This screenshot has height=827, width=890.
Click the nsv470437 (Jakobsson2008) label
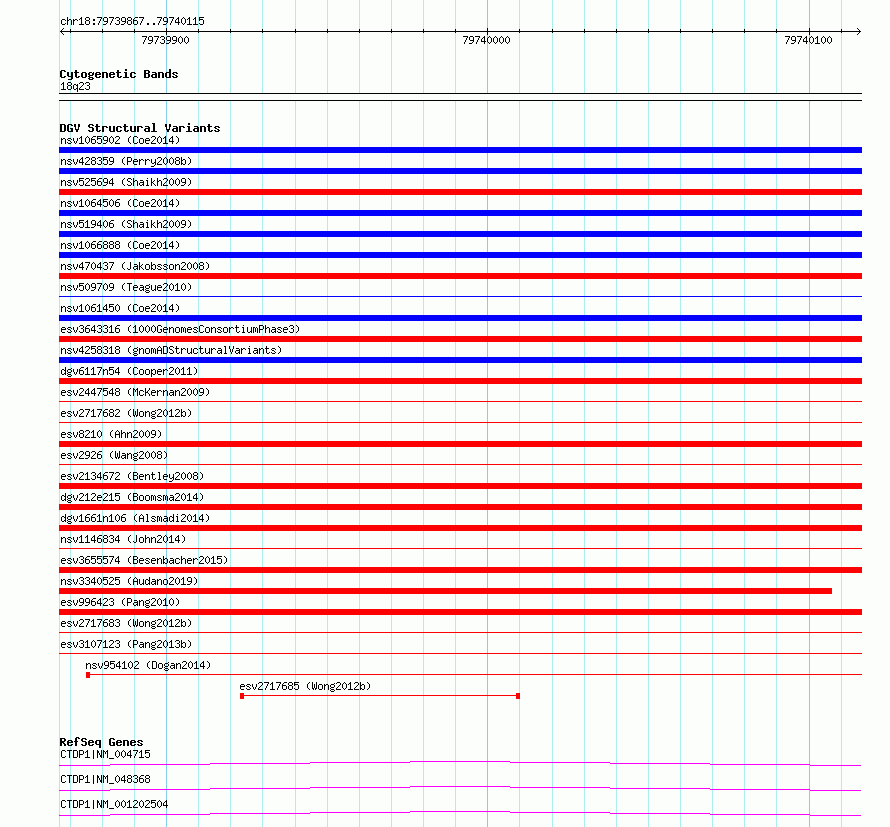click(135, 266)
